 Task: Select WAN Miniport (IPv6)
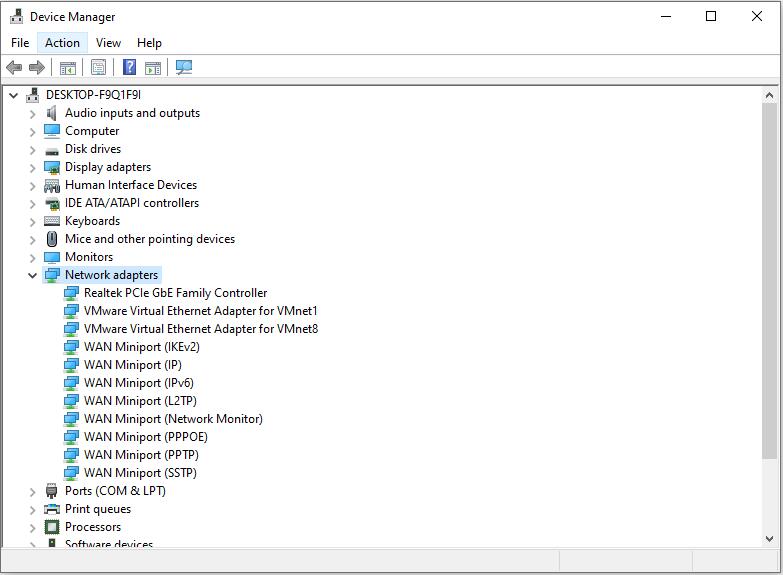139,383
